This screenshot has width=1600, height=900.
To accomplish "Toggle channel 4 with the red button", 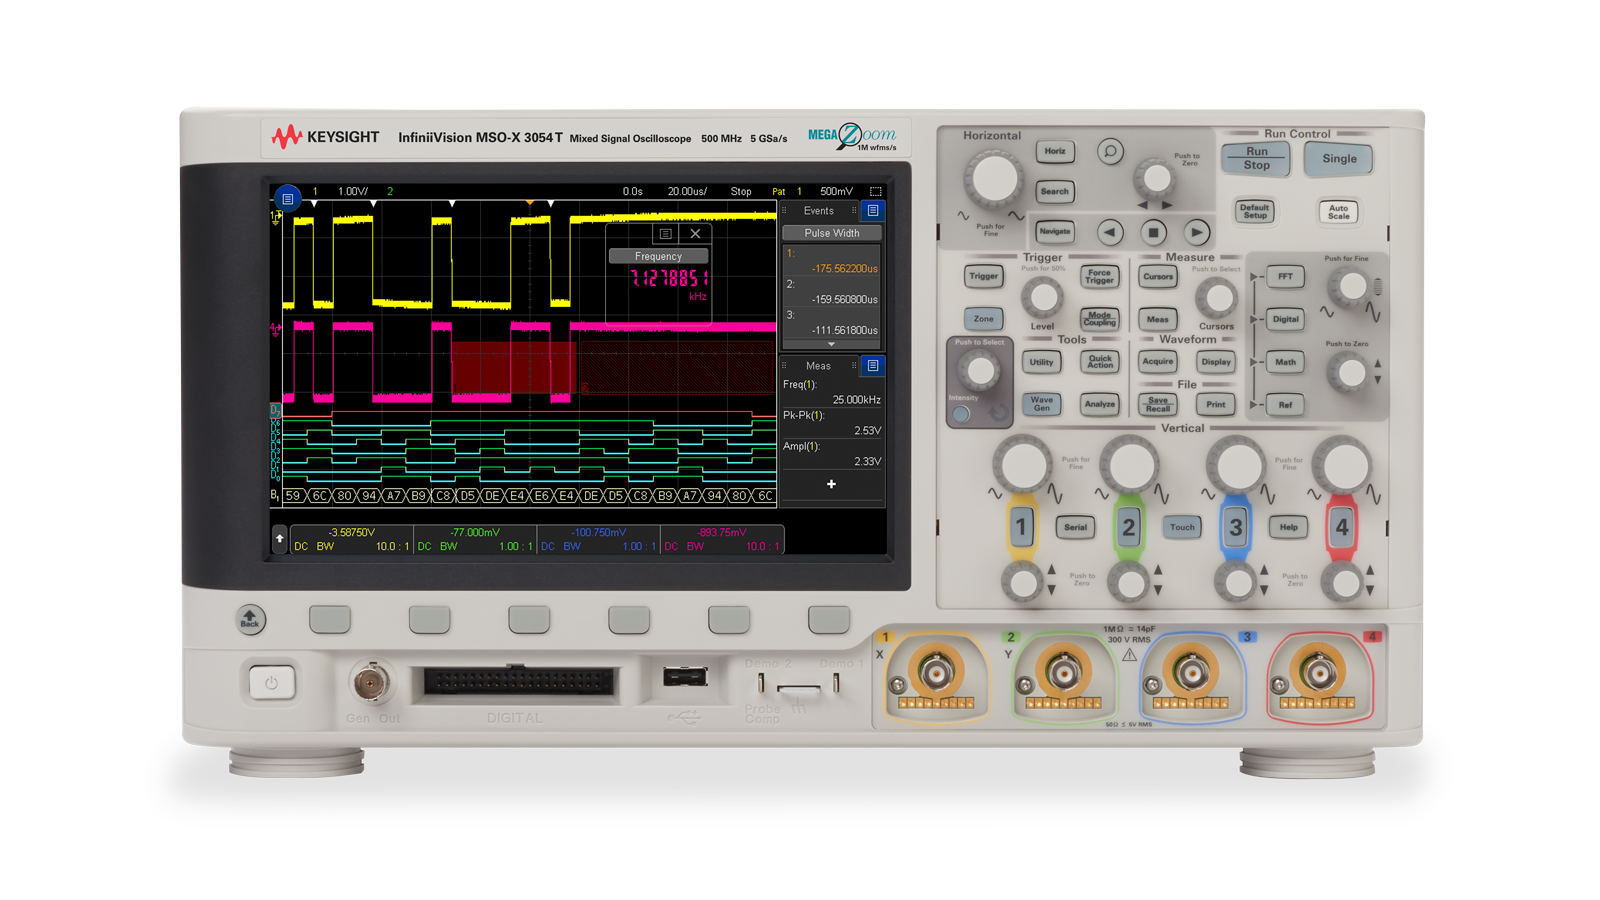I will [1341, 526].
